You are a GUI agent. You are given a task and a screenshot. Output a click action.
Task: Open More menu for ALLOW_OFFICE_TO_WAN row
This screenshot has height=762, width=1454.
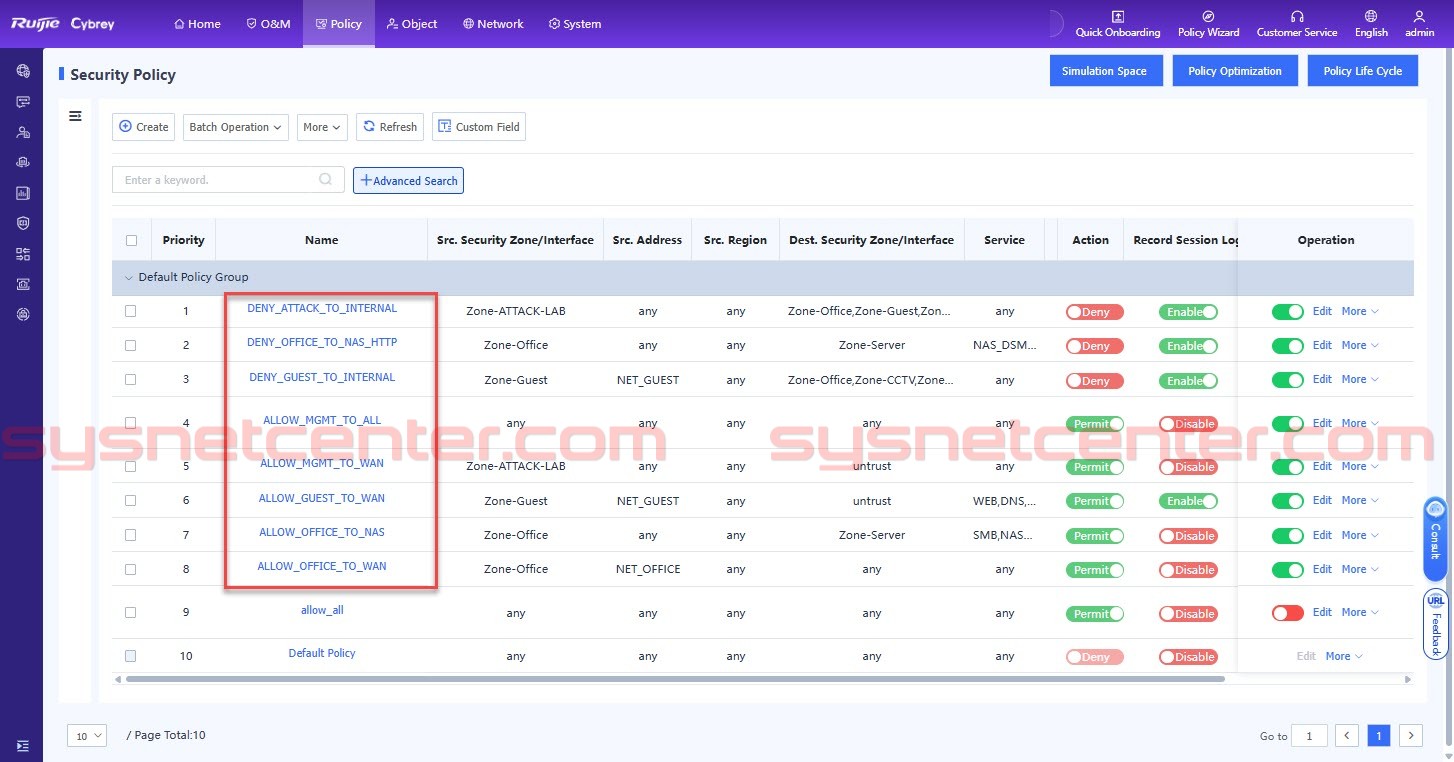[1360, 569]
